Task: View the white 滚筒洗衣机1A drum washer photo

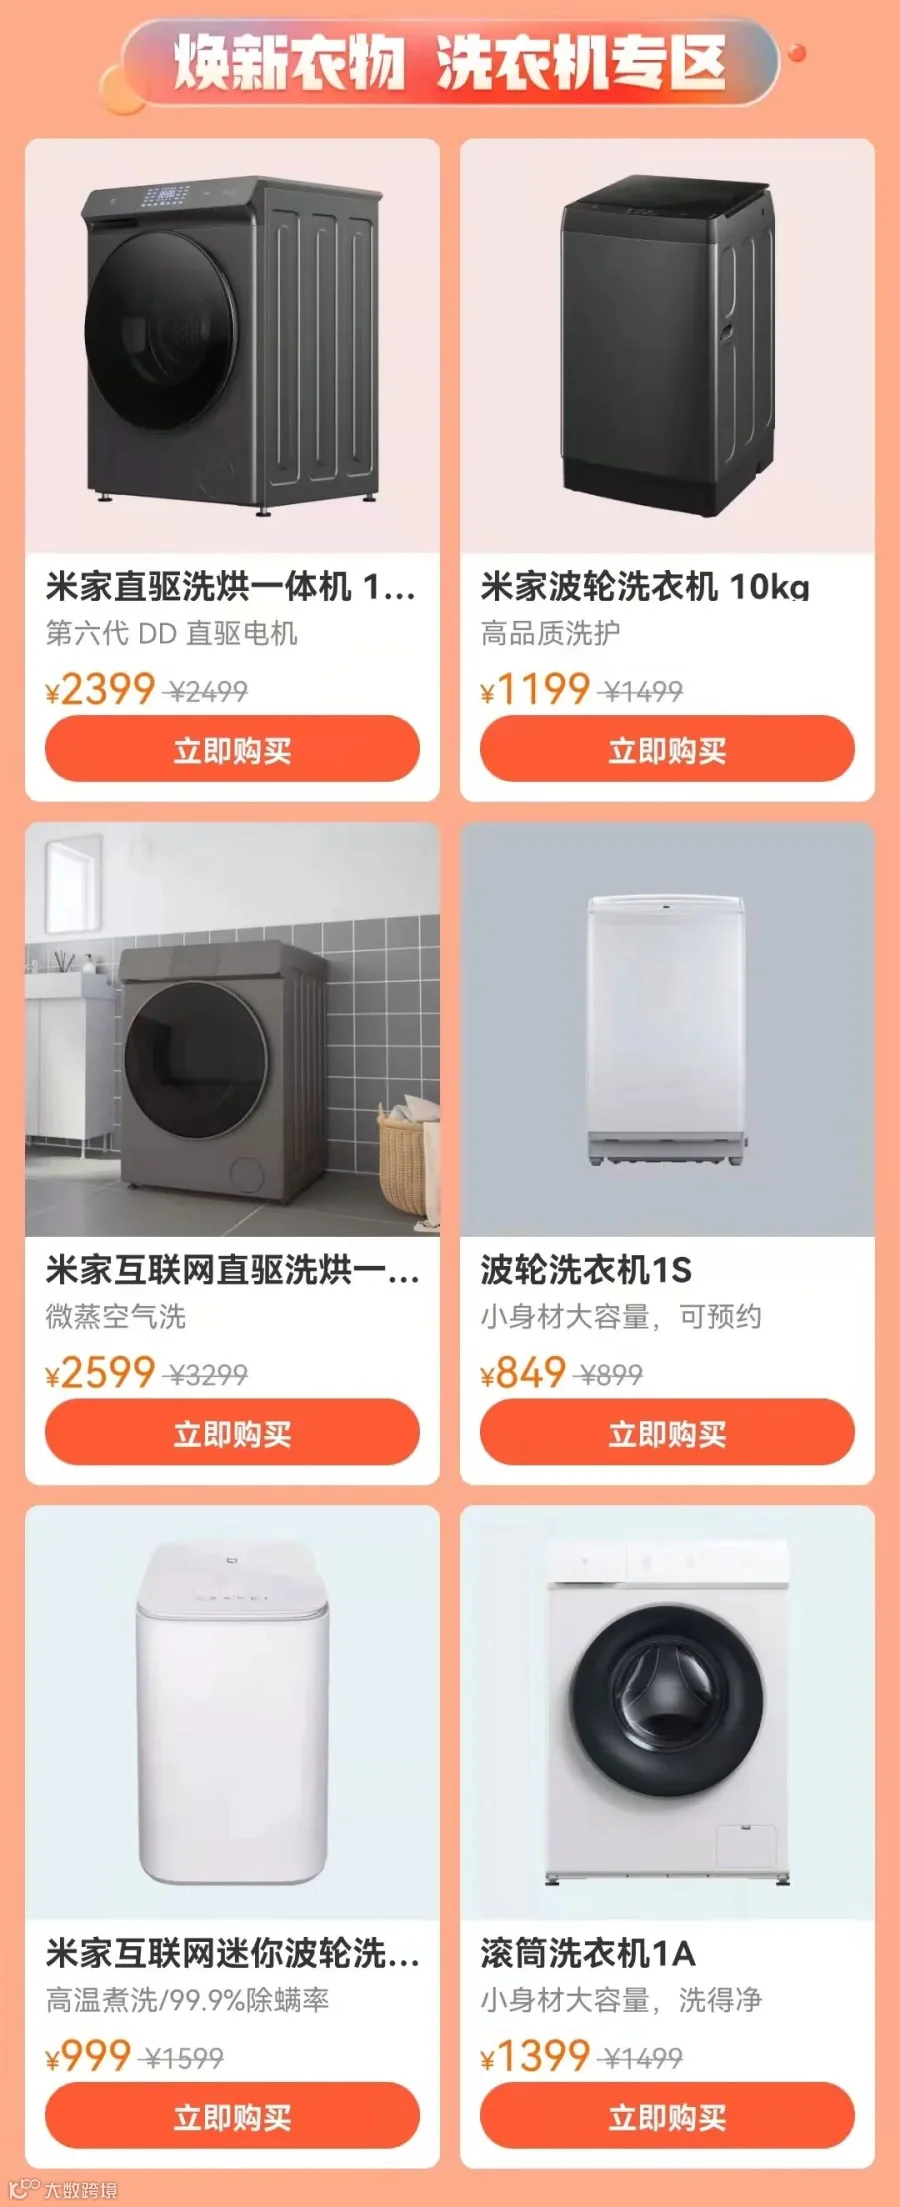Action: pos(667,1713)
